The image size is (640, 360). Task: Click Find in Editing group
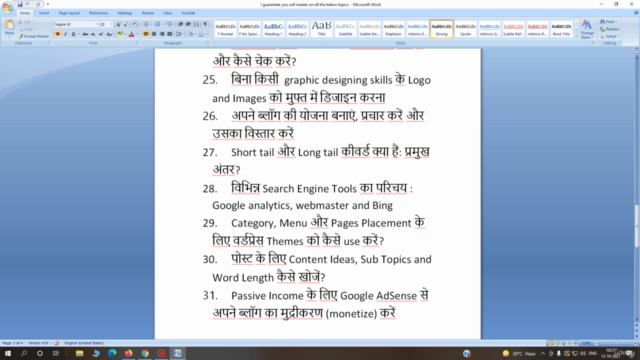[x=609, y=22]
